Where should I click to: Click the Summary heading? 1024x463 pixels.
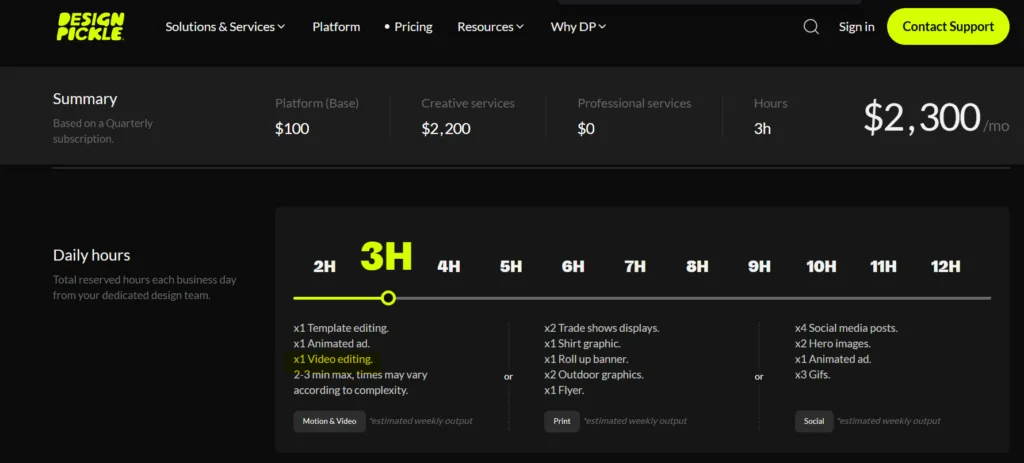[x=85, y=99]
